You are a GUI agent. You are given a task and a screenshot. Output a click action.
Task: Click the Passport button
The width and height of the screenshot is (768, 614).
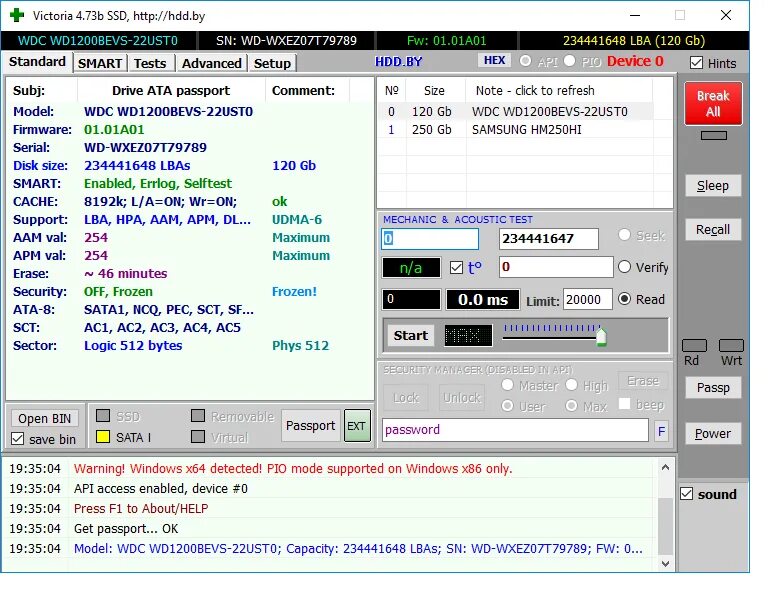311,426
